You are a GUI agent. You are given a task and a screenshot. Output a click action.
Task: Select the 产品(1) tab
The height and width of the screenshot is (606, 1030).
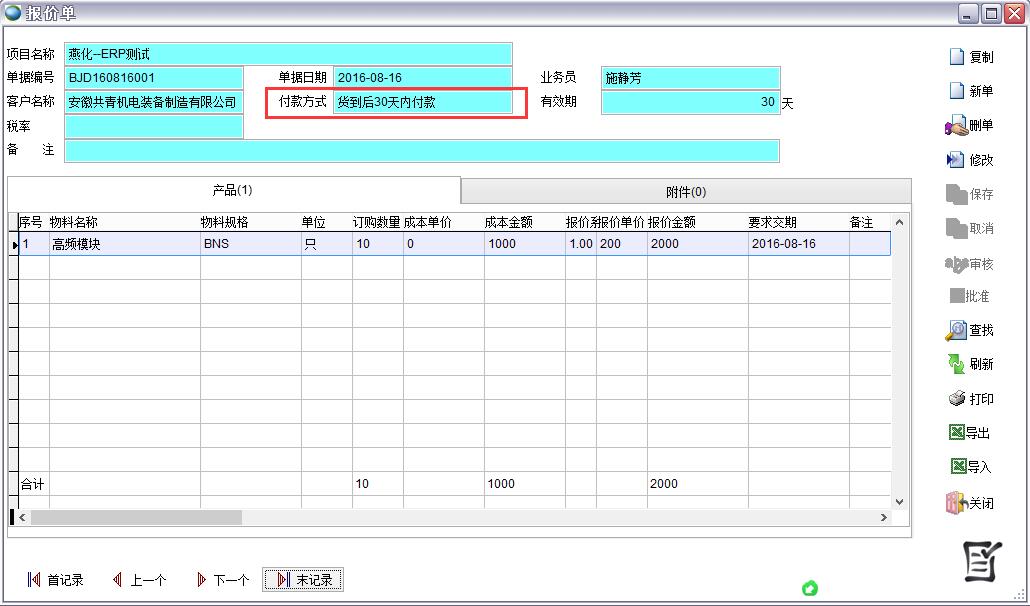tap(232, 190)
